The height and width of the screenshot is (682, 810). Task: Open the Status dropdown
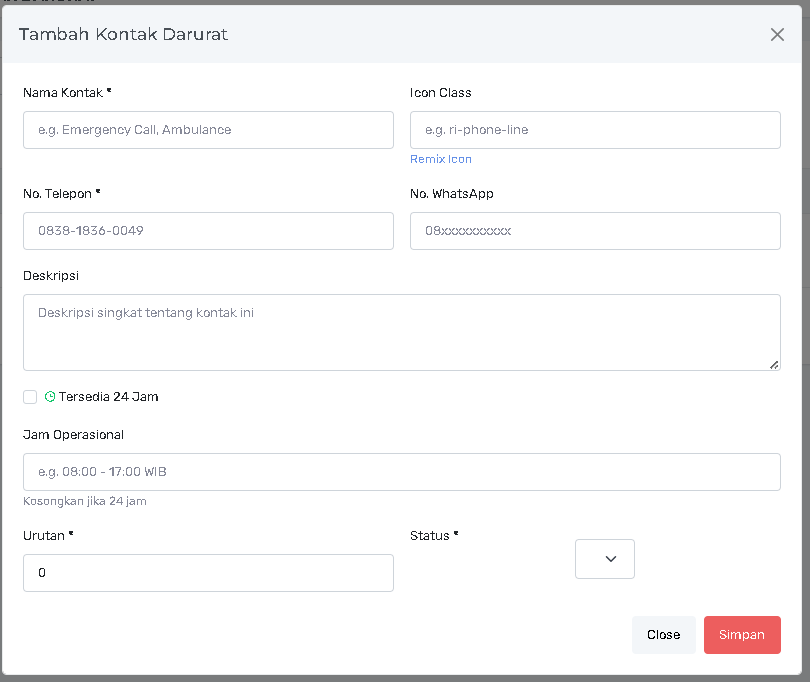click(x=605, y=559)
